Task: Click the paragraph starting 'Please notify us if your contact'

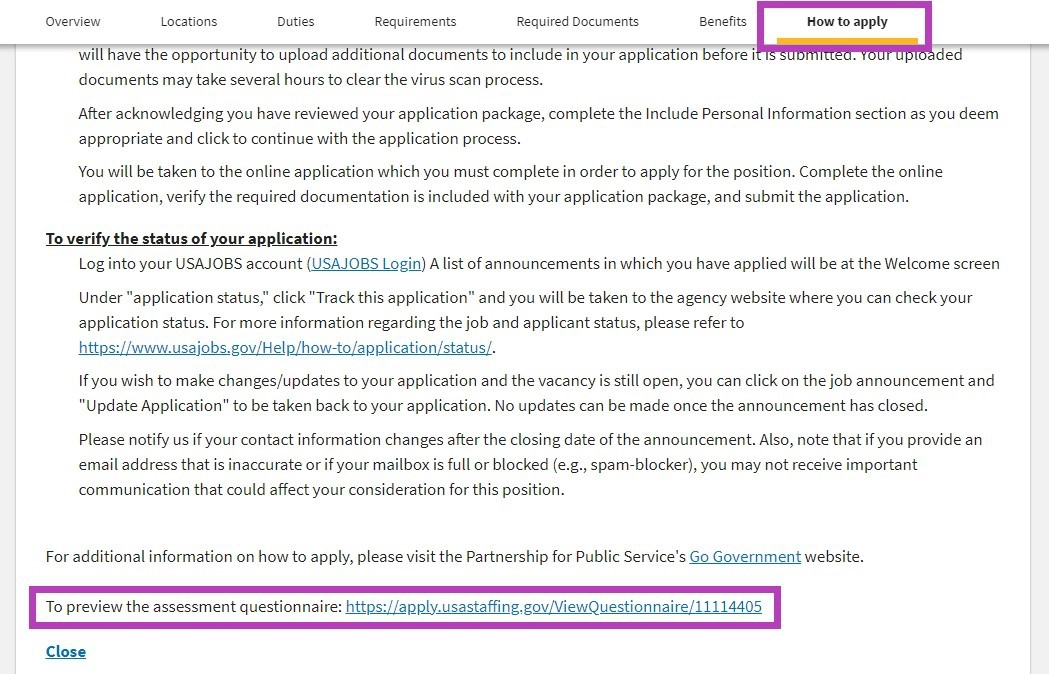Action: 530,465
